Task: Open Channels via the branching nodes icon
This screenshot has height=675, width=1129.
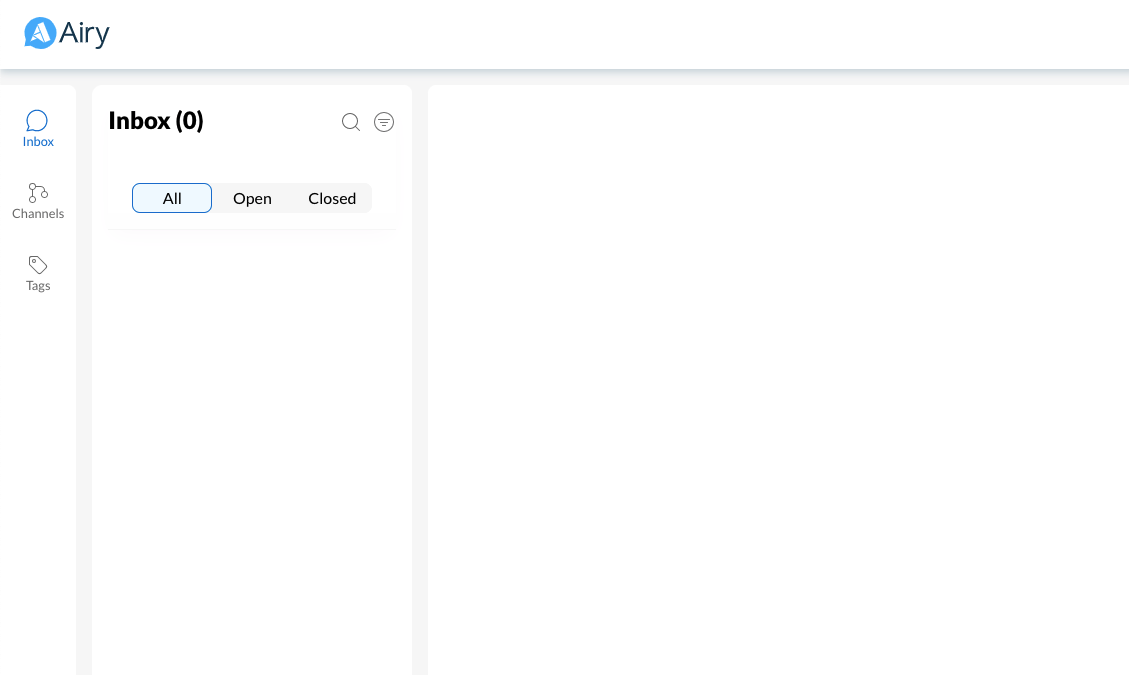Action: pyautogui.click(x=38, y=192)
